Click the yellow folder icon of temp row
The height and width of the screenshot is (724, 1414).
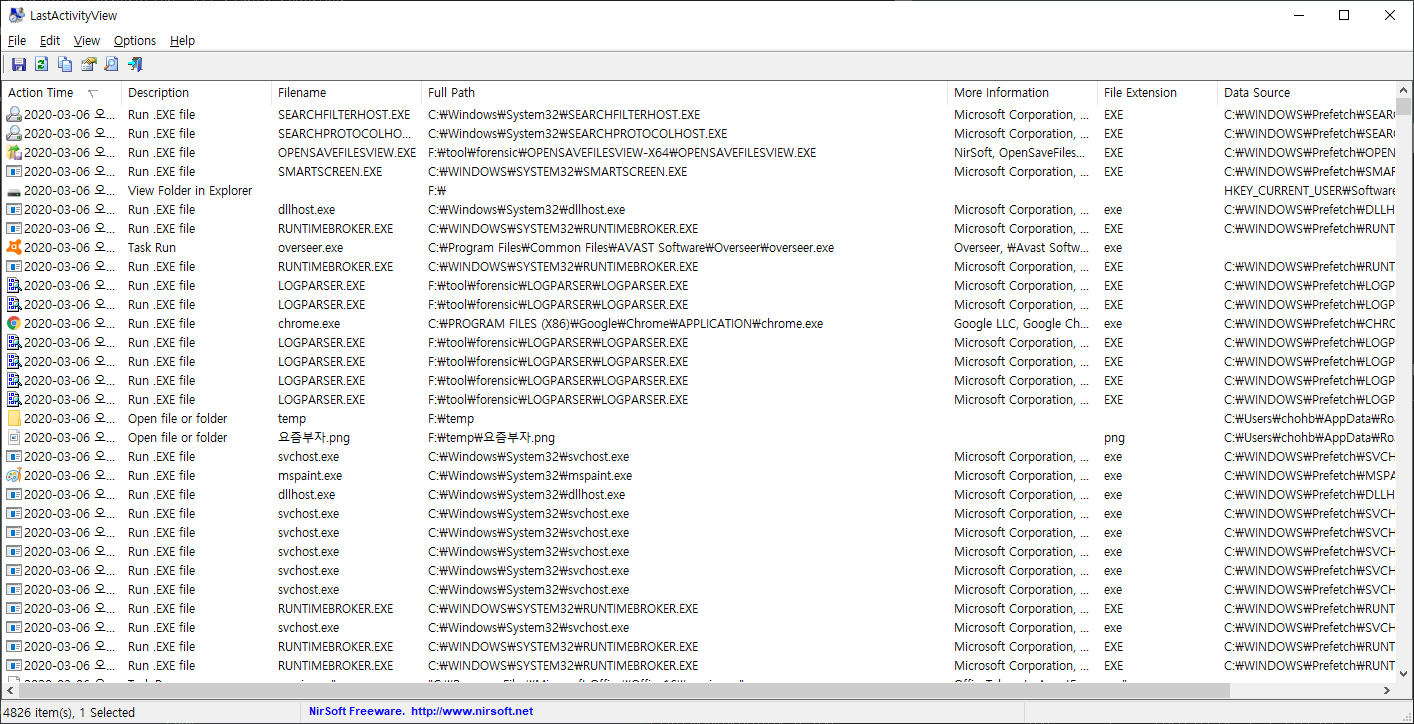pyautogui.click(x=14, y=419)
